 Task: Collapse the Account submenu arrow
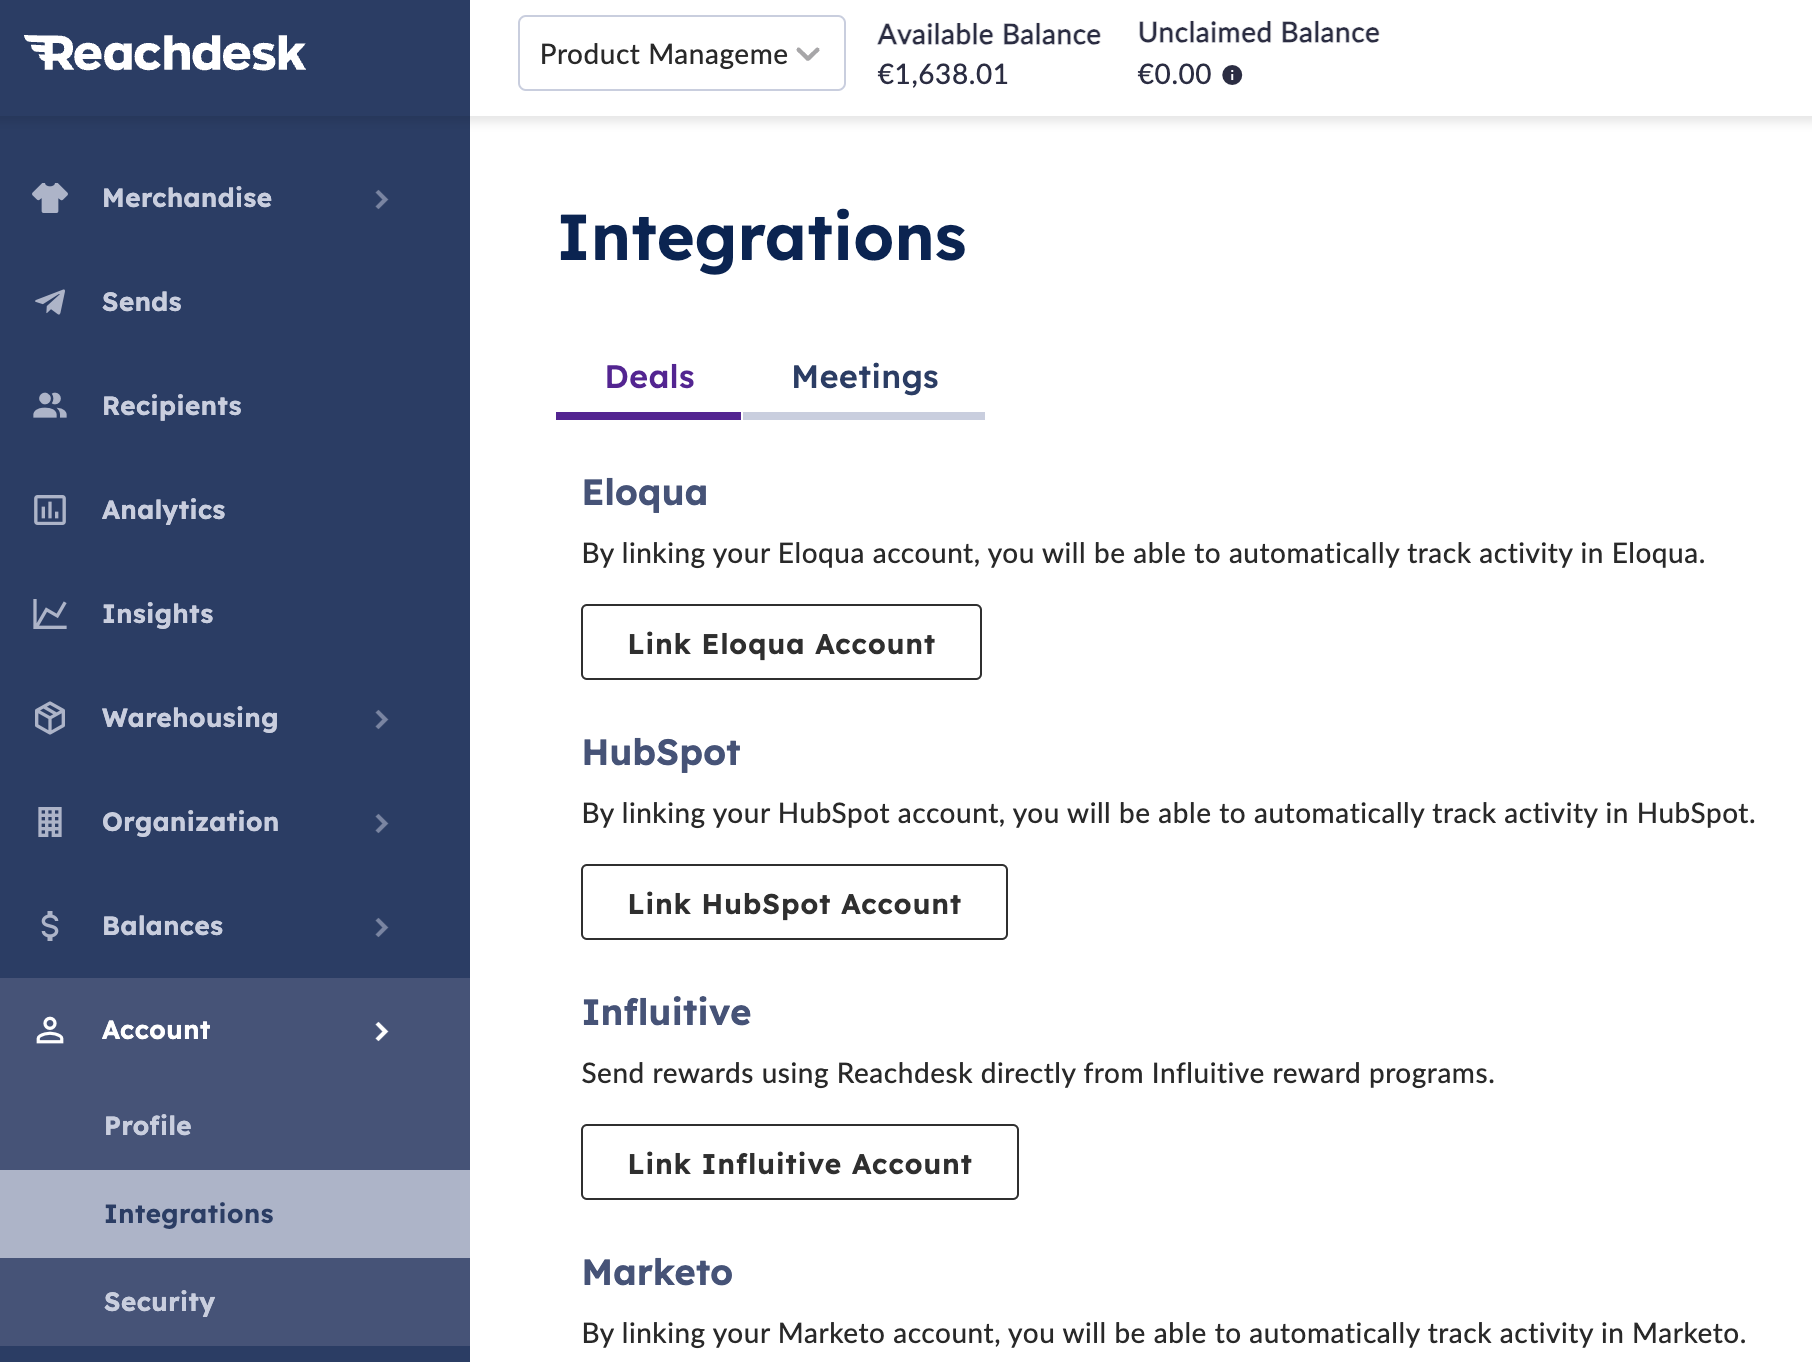(381, 1031)
